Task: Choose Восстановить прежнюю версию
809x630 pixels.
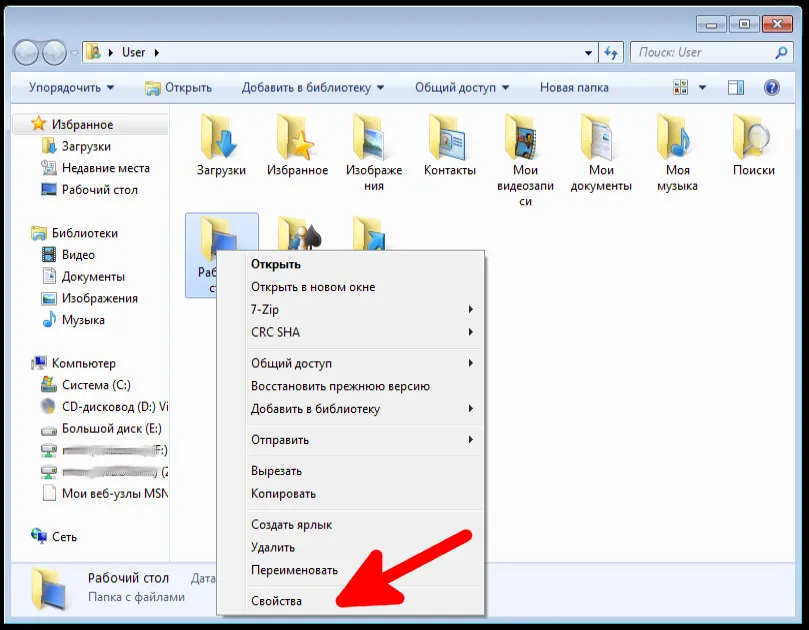Action: click(364, 386)
